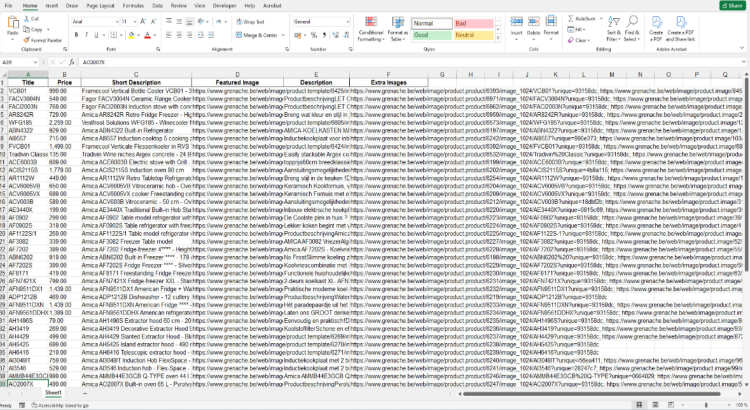Image resolution: width=750 pixels, height=410 pixels.
Task: Activate the Format Painter brush
Action: click(x=26, y=40)
